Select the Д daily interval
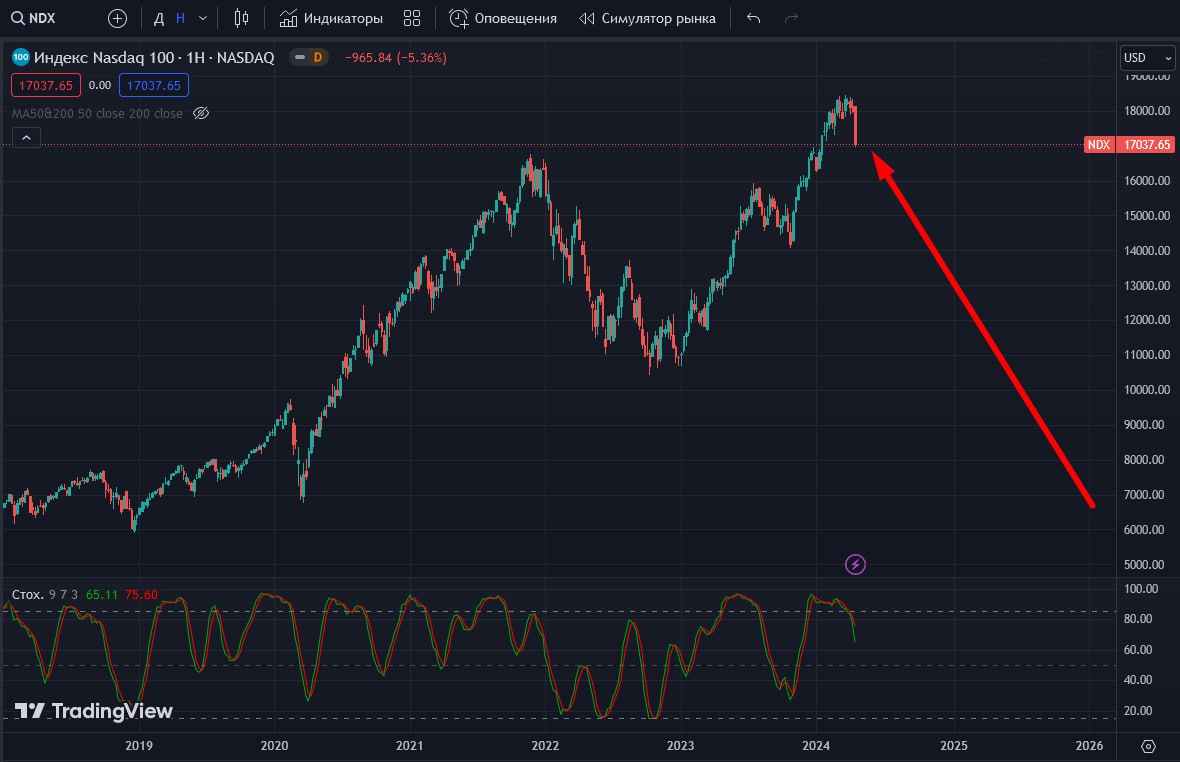The height and width of the screenshot is (762, 1180). (x=159, y=18)
